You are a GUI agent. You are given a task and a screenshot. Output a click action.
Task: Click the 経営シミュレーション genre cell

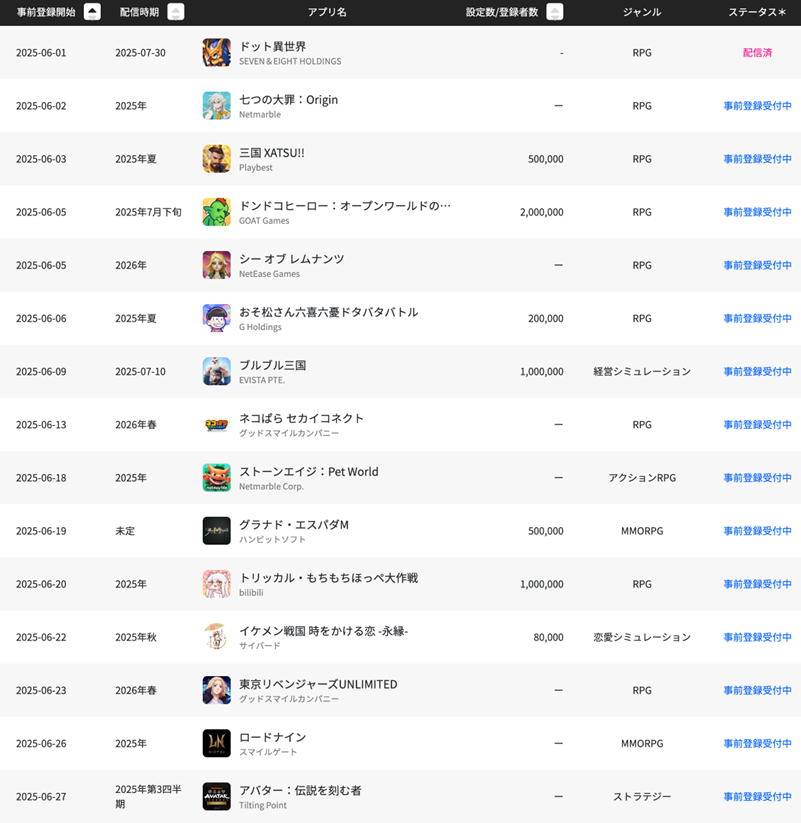click(x=642, y=371)
